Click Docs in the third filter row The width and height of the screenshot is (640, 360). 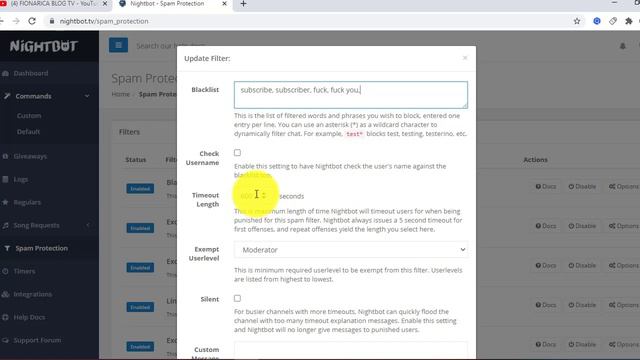(546, 265)
